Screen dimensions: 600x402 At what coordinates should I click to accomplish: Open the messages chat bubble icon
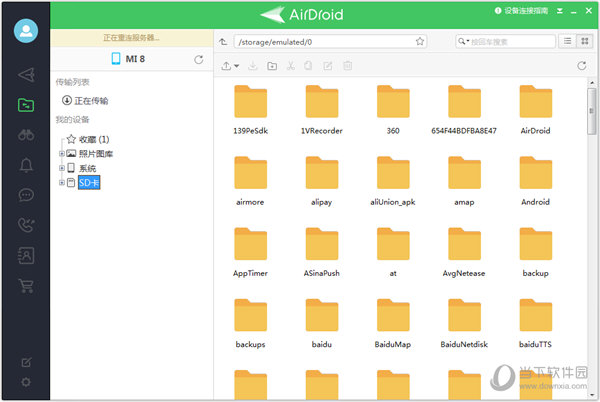(x=26, y=195)
